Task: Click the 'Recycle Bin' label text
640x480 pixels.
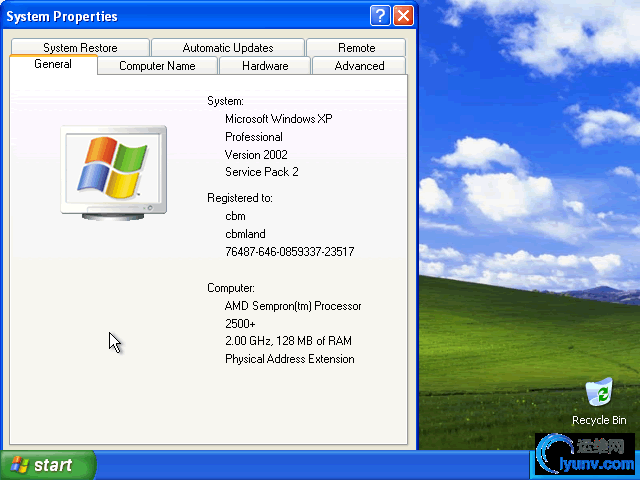Action: pos(599,420)
